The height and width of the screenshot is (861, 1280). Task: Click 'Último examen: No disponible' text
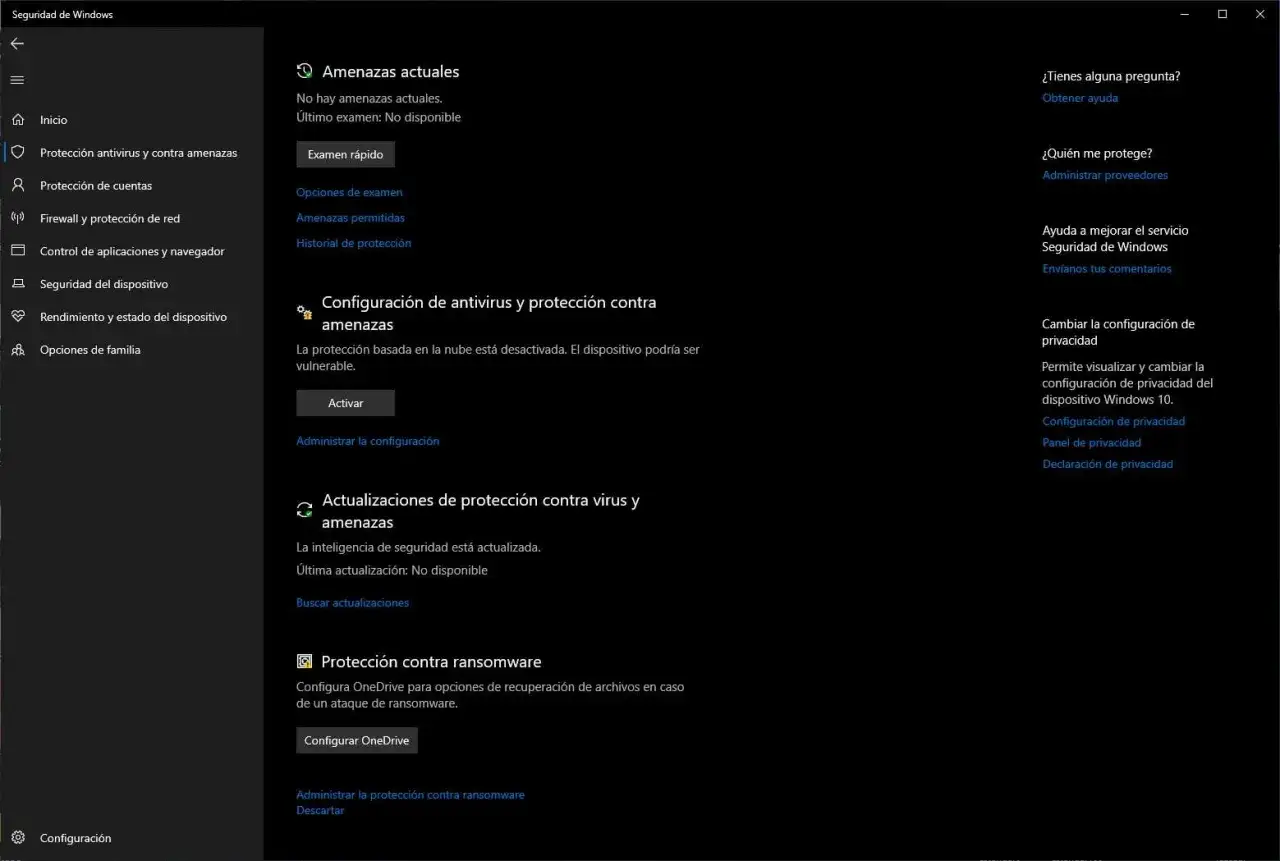click(378, 117)
